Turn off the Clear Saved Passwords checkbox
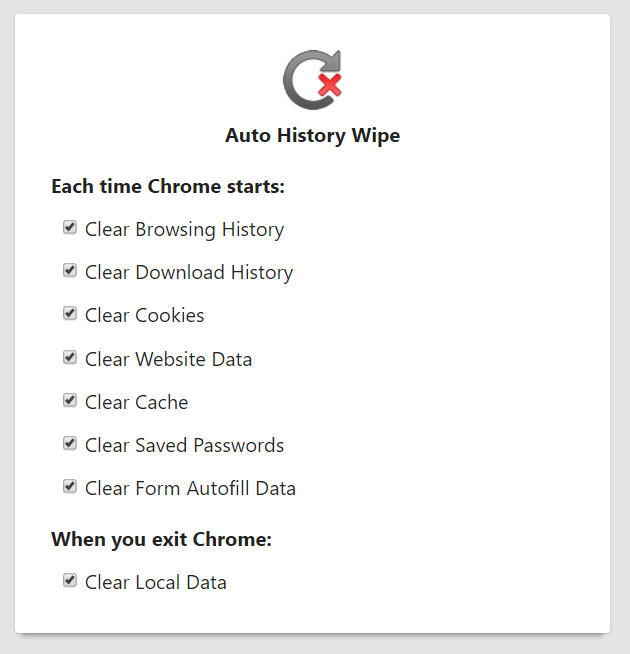Viewport: 630px width, 654px height. [x=70, y=443]
